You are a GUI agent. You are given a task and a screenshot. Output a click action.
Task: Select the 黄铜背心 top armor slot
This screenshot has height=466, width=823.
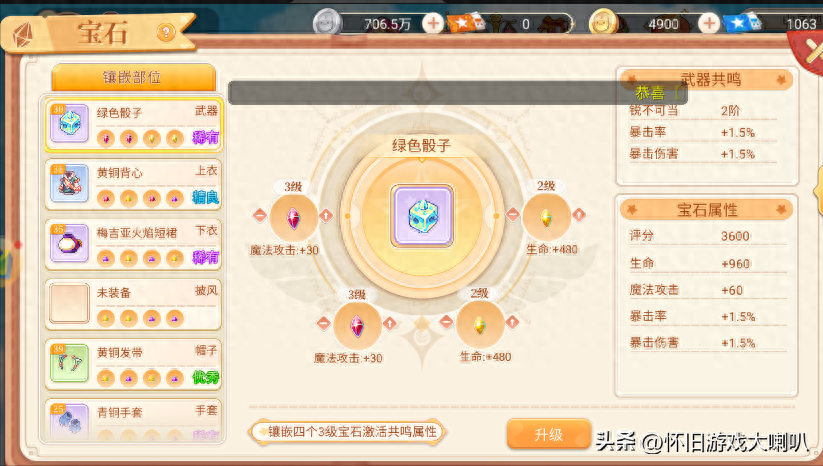[133, 185]
